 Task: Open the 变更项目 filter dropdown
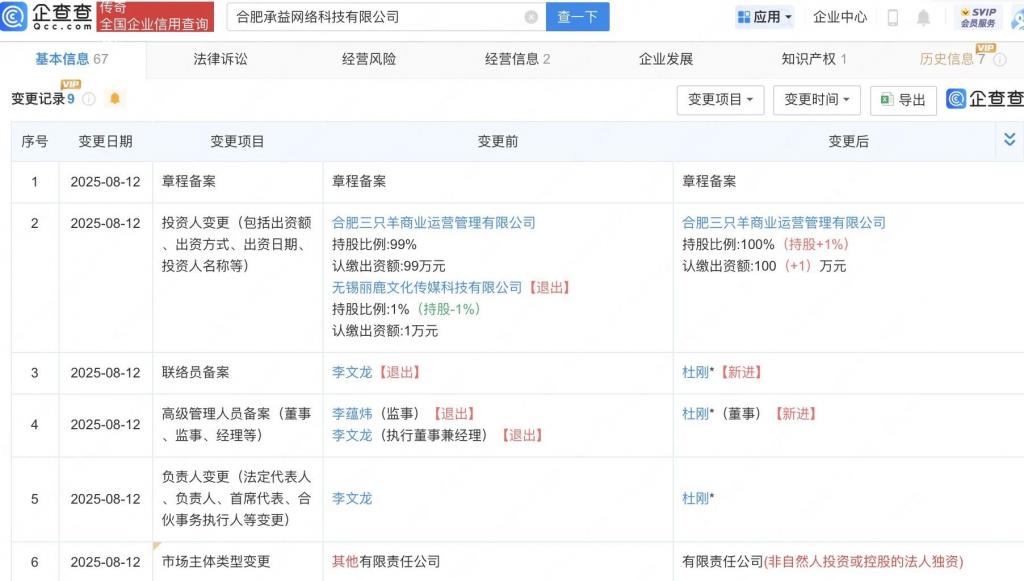721,100
